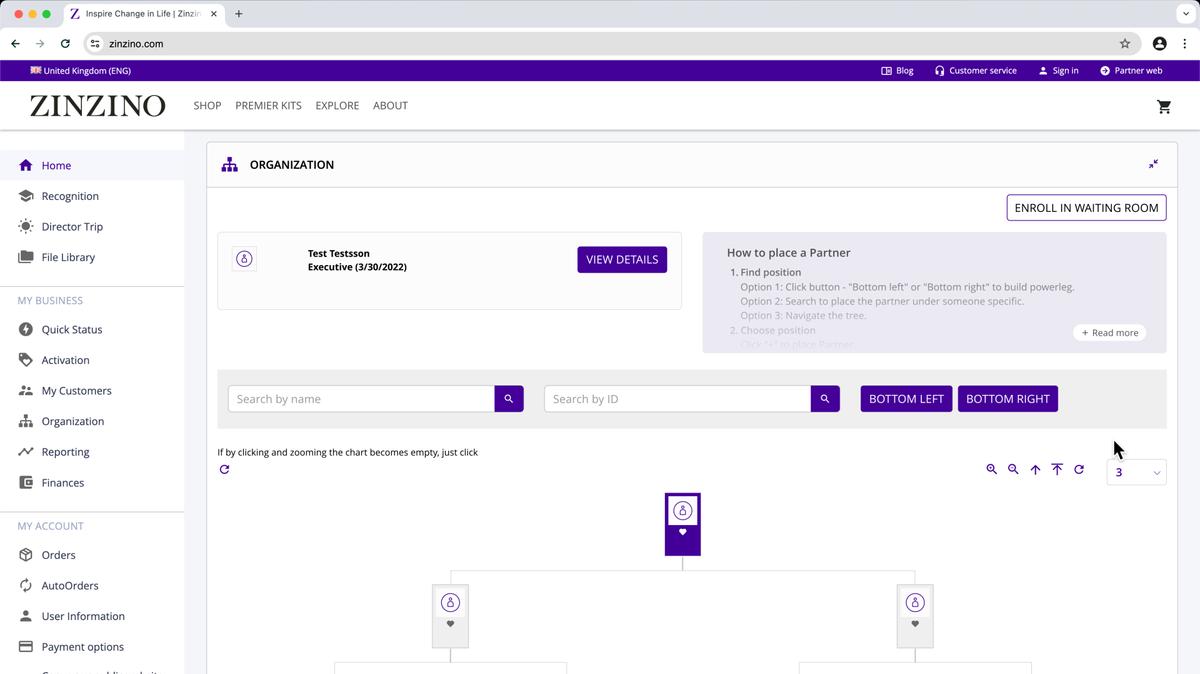Viewport: 1200px width, 674px height.
Task: Click search icon beside Search by ID
Action: coord(824,399)
